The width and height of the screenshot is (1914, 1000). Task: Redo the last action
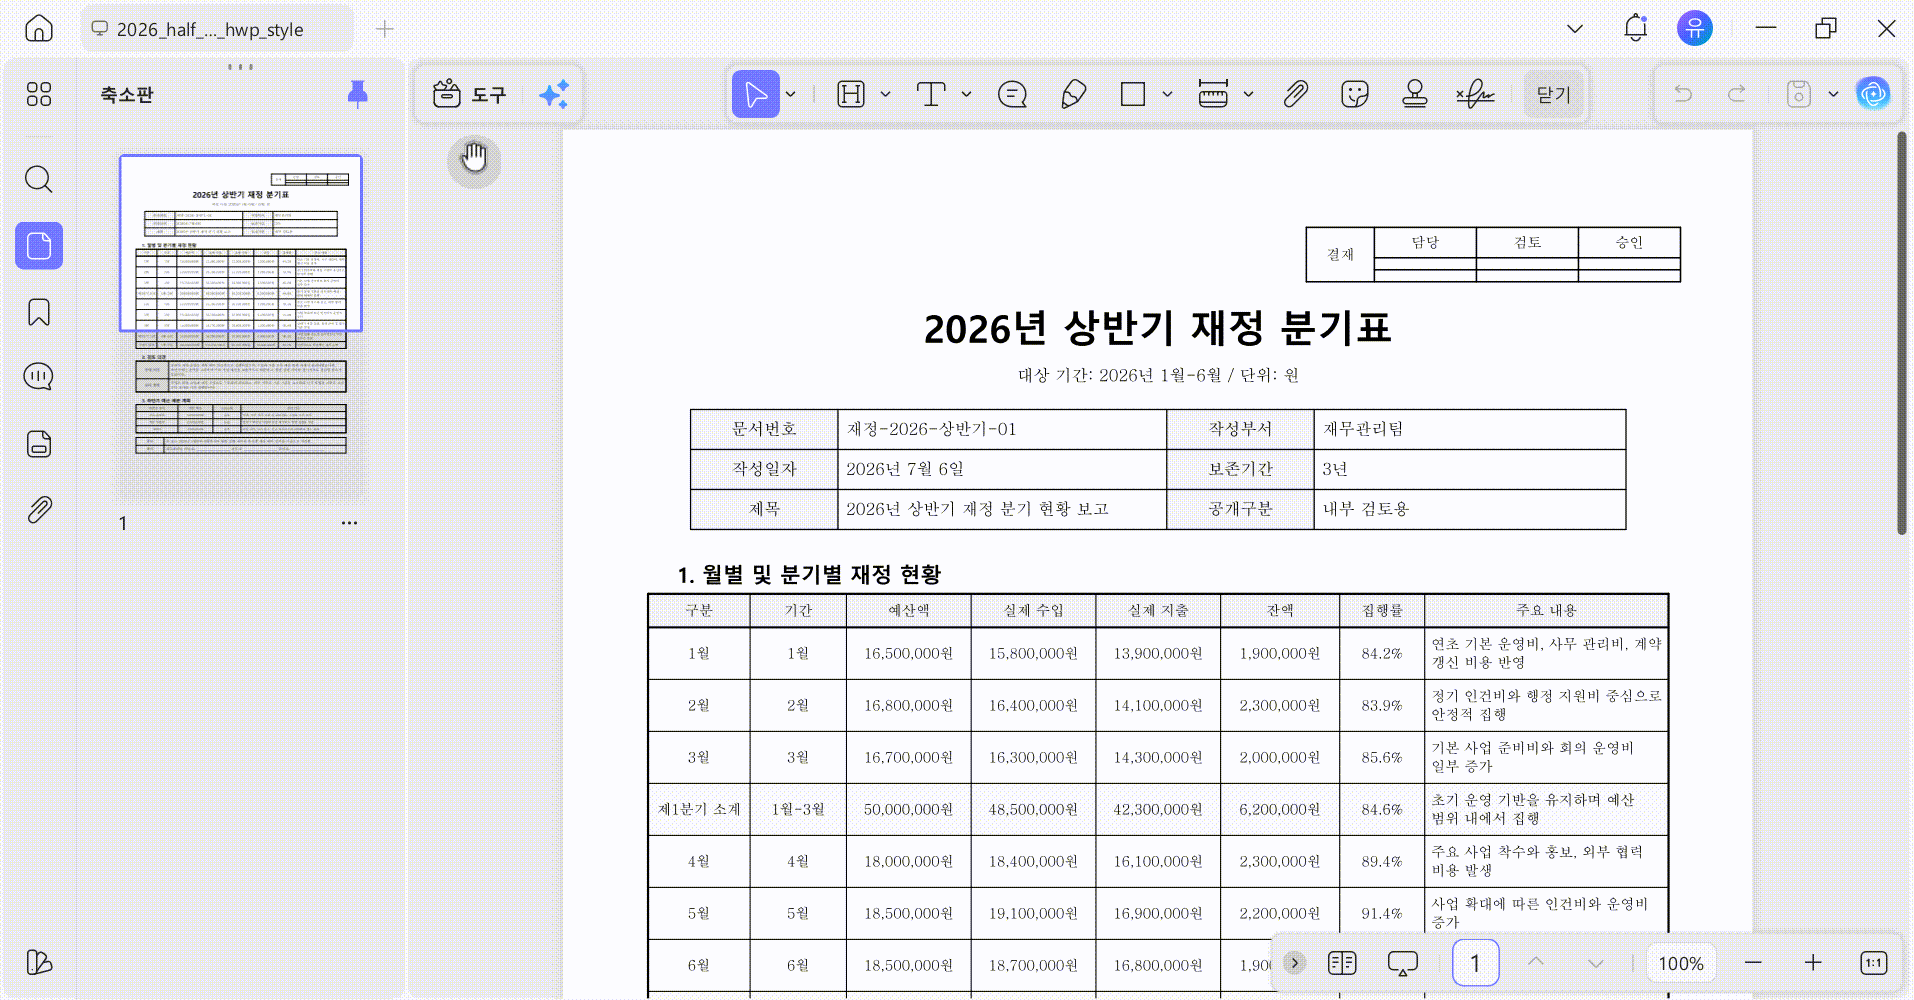1737,94
